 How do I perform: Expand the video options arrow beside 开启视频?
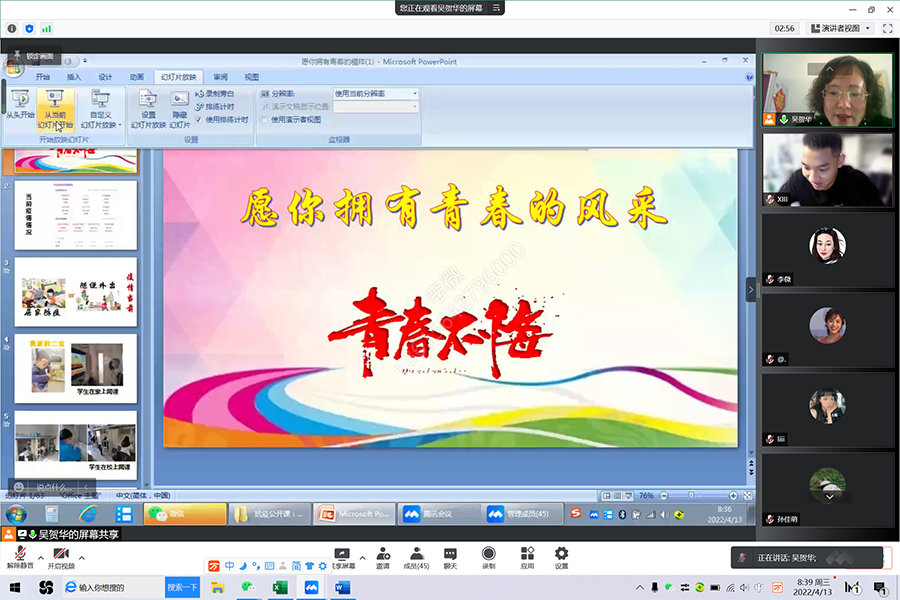(x=82, y=558)
